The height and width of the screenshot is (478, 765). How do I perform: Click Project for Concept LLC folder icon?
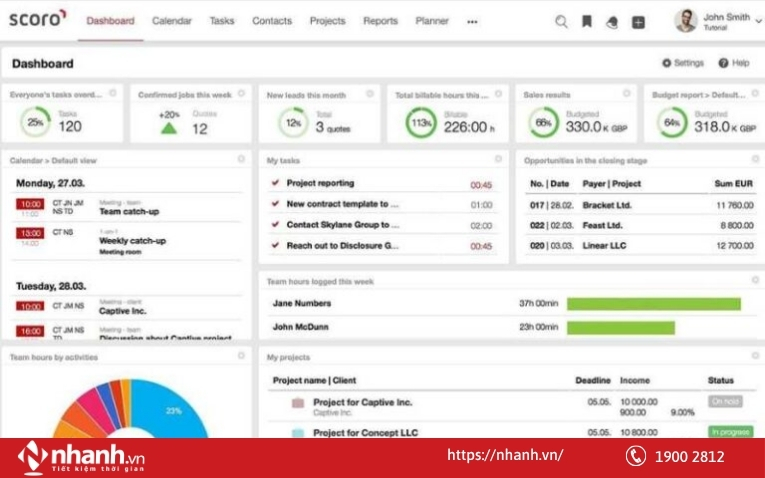click(298, 433)
